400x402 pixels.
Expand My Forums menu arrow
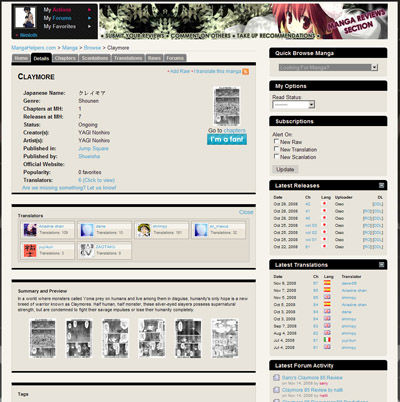tap(89, 18)
